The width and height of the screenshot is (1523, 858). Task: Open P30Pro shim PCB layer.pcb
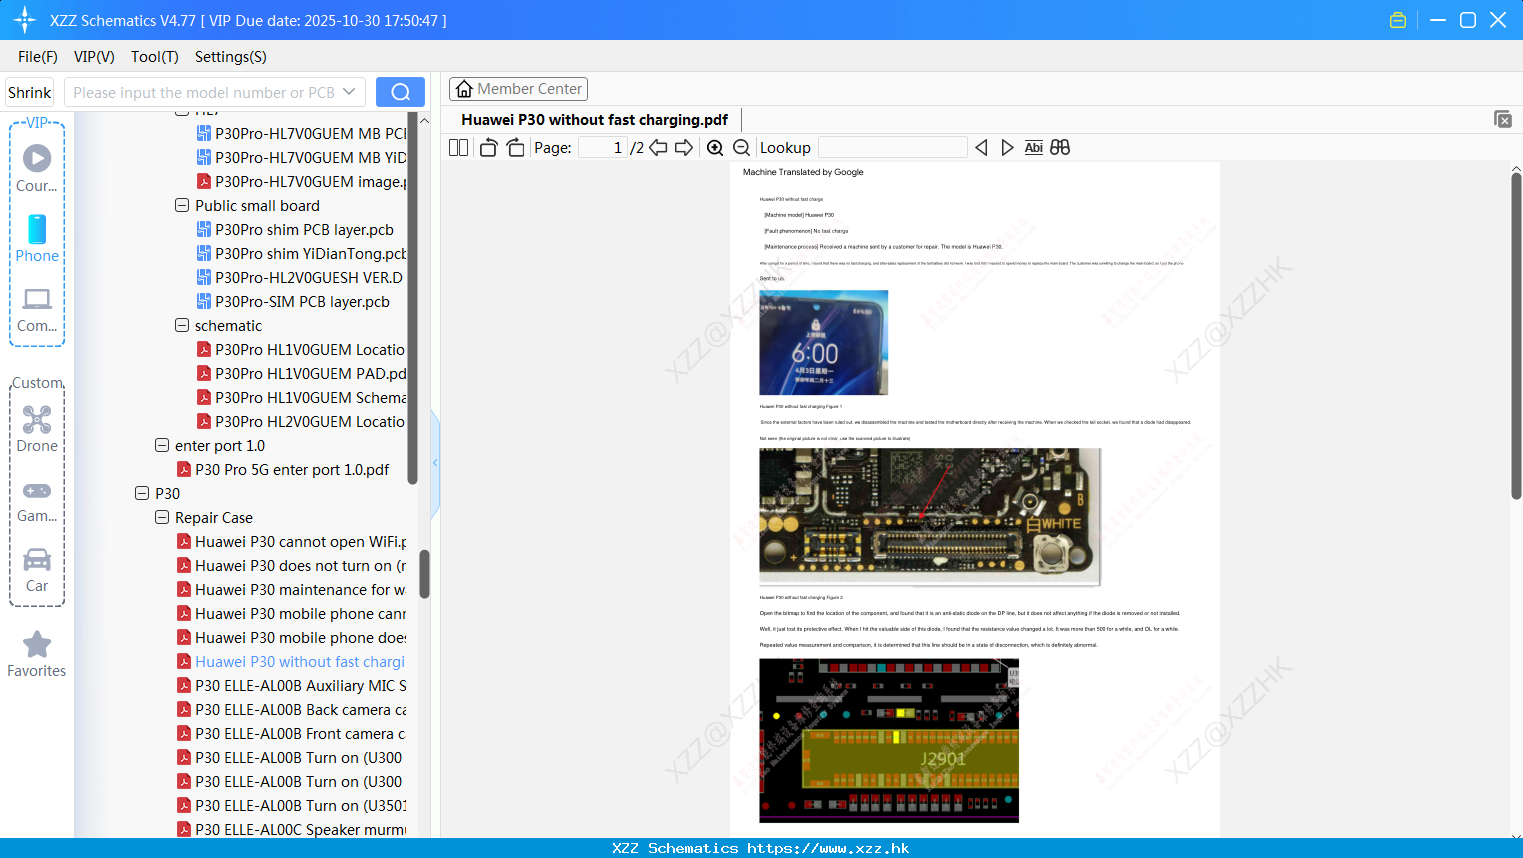coord(295,230)
